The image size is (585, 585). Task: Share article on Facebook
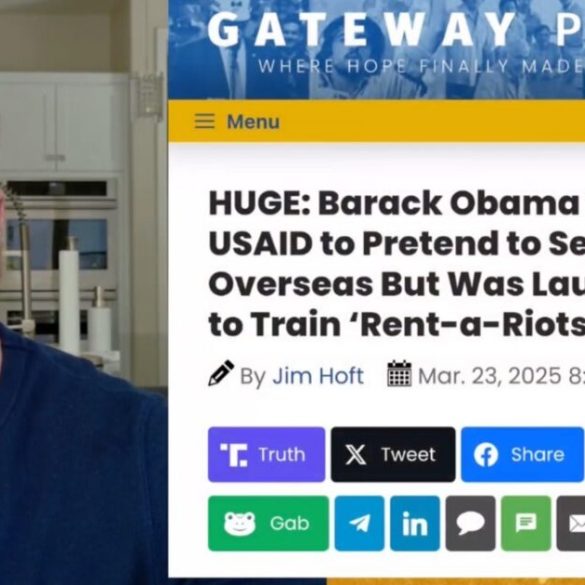523,454
